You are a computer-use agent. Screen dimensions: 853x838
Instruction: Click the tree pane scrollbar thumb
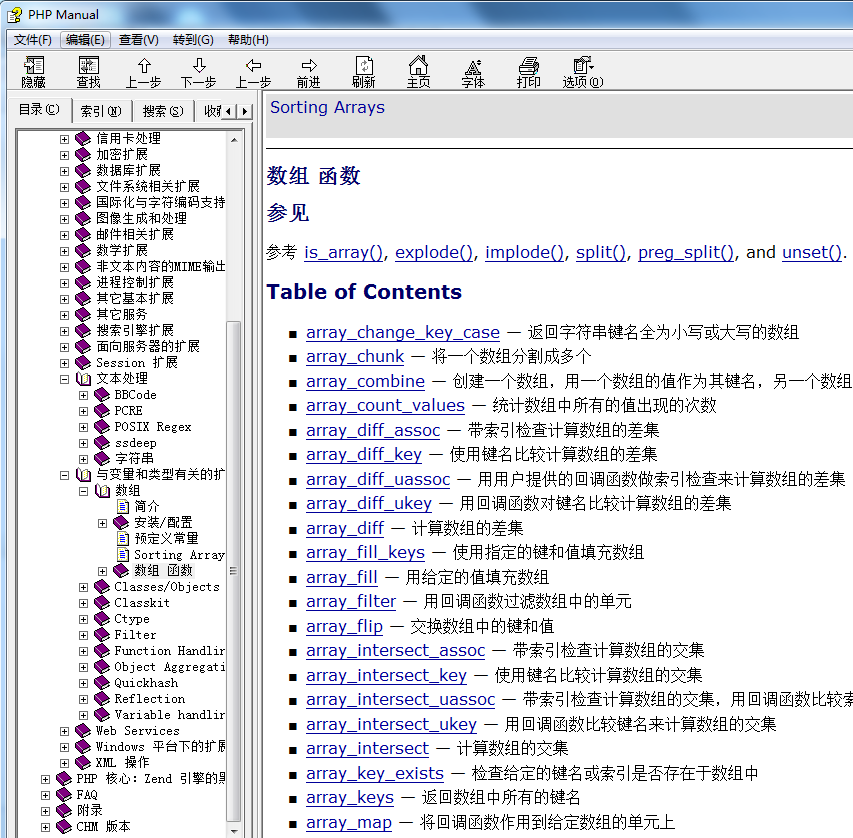[233, 571]
